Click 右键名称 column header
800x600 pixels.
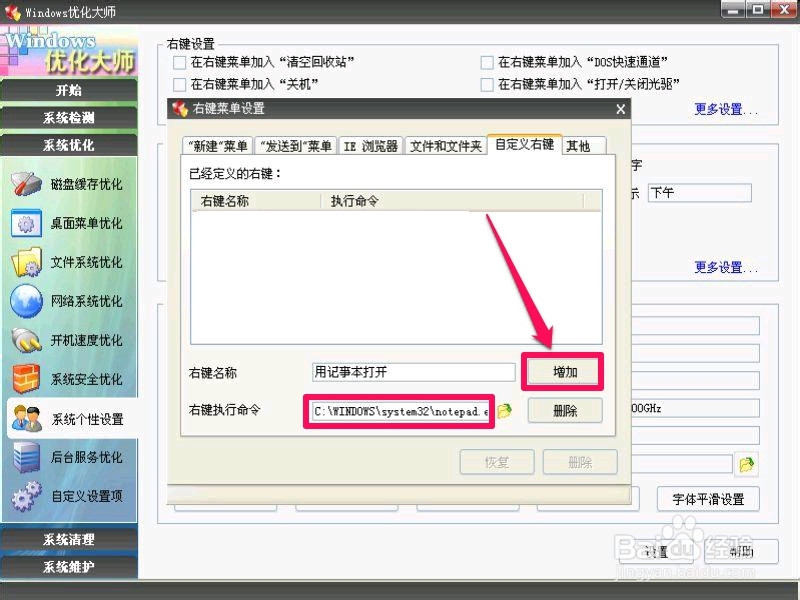coord(256,201)
